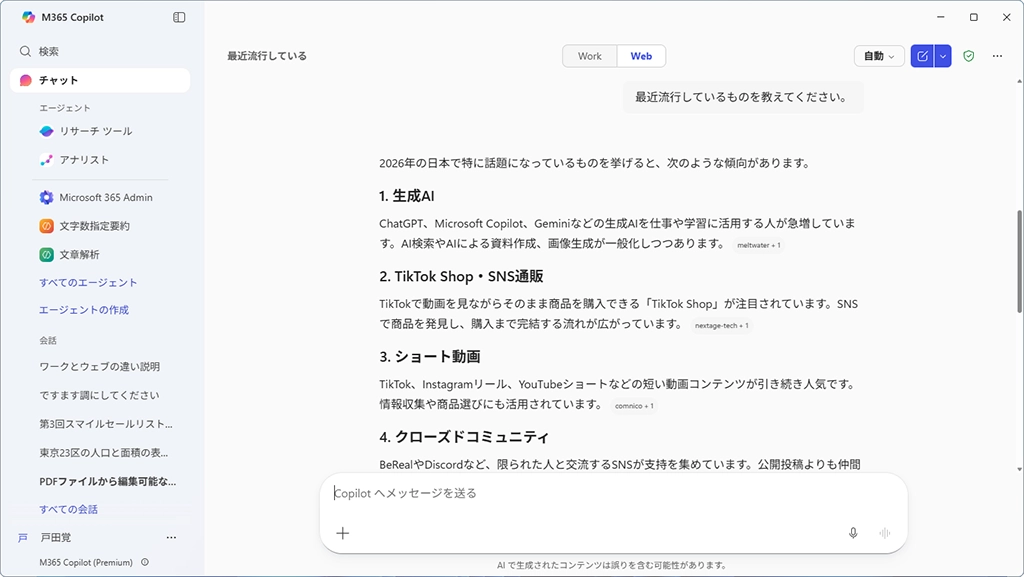1024x577 pixels.
Task: Collapse the sidebar with the panel toggle icon
Action: (179, 18)
